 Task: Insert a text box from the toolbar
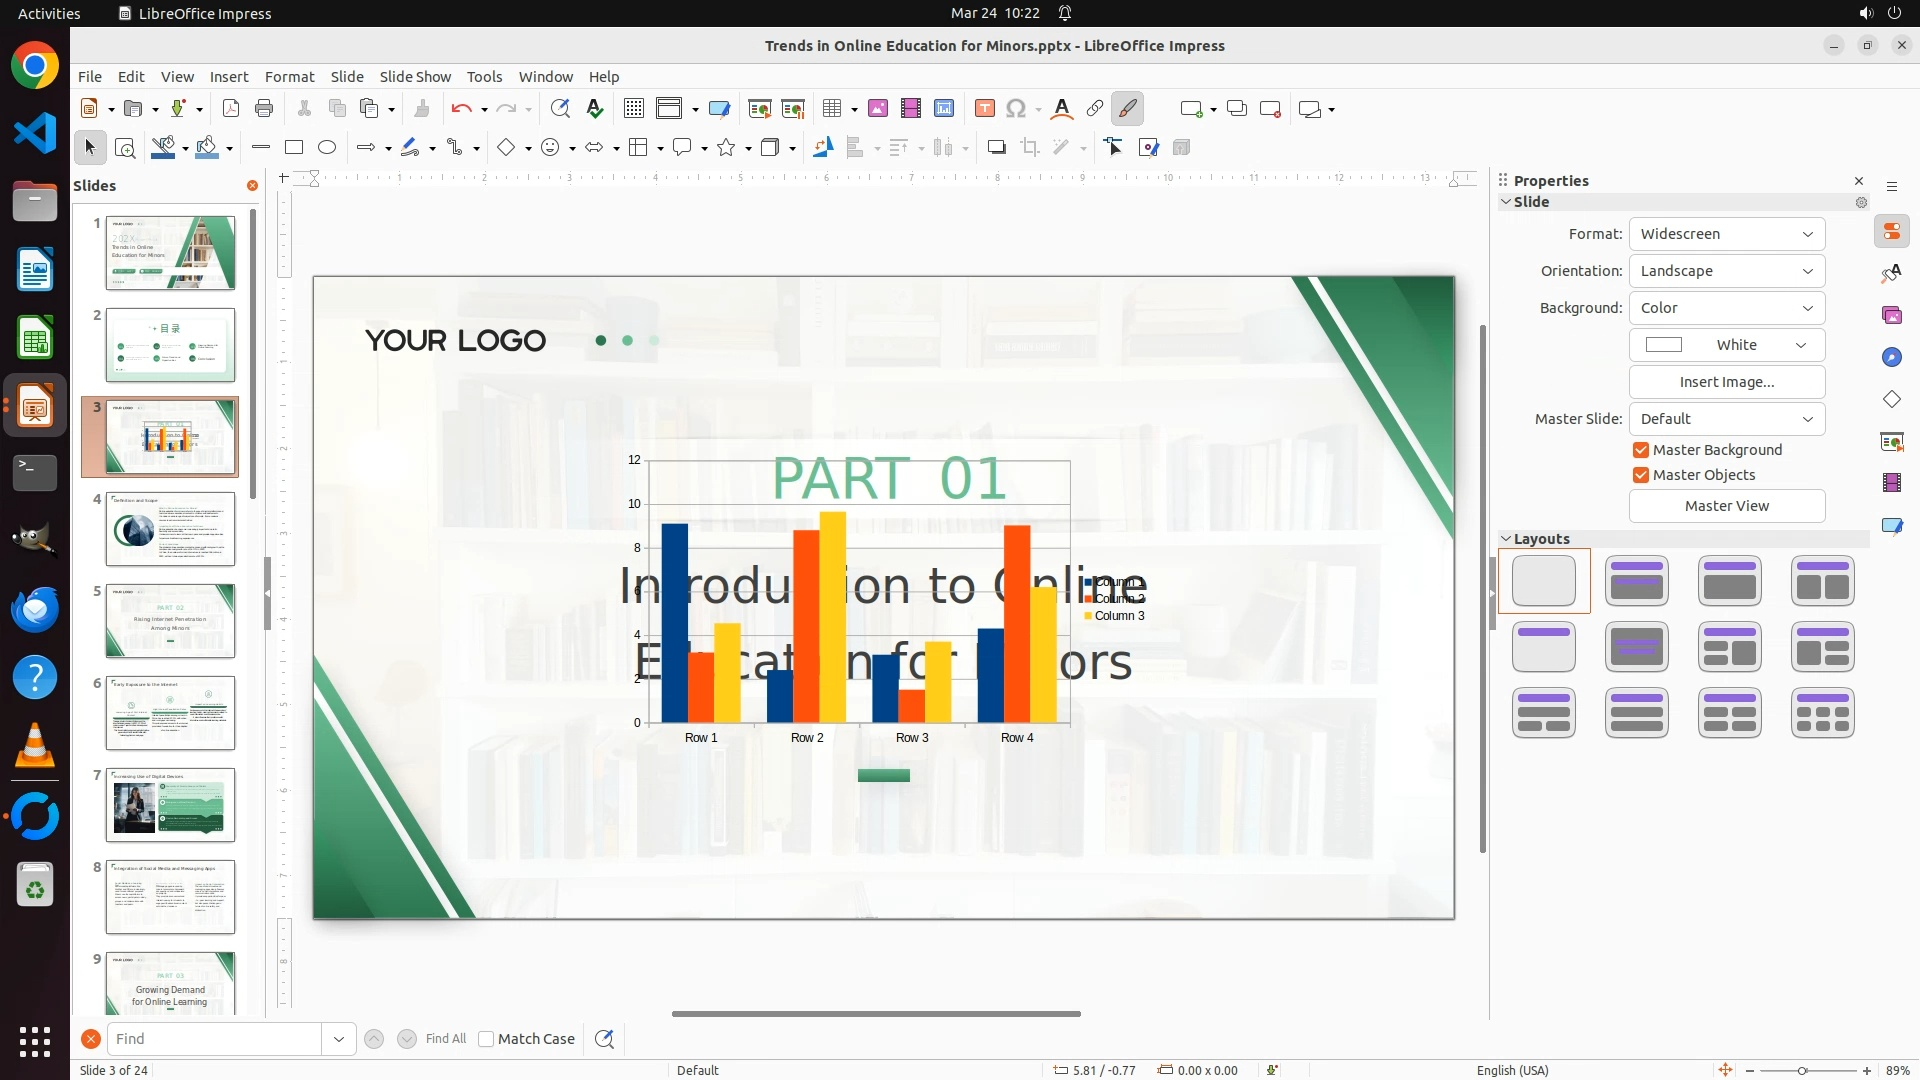click(x=985, y=109)
